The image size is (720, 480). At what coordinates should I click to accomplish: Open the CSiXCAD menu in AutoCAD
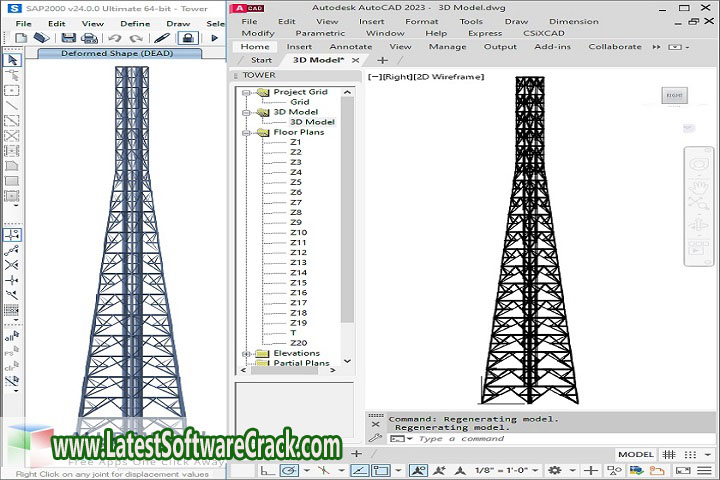544,33
